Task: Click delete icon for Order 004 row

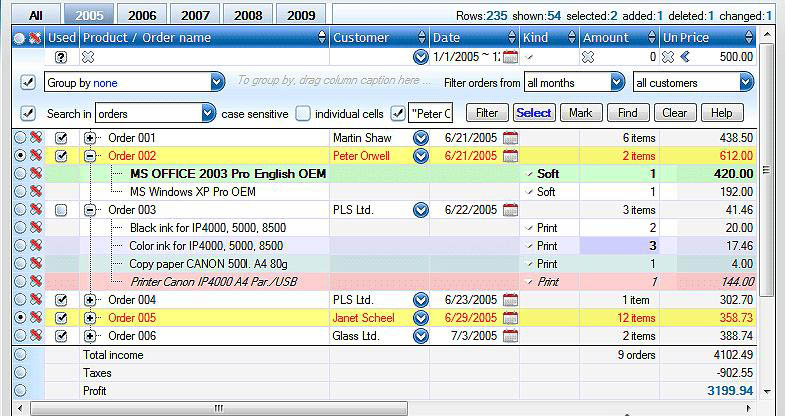Action: click(x=36, y=299)
